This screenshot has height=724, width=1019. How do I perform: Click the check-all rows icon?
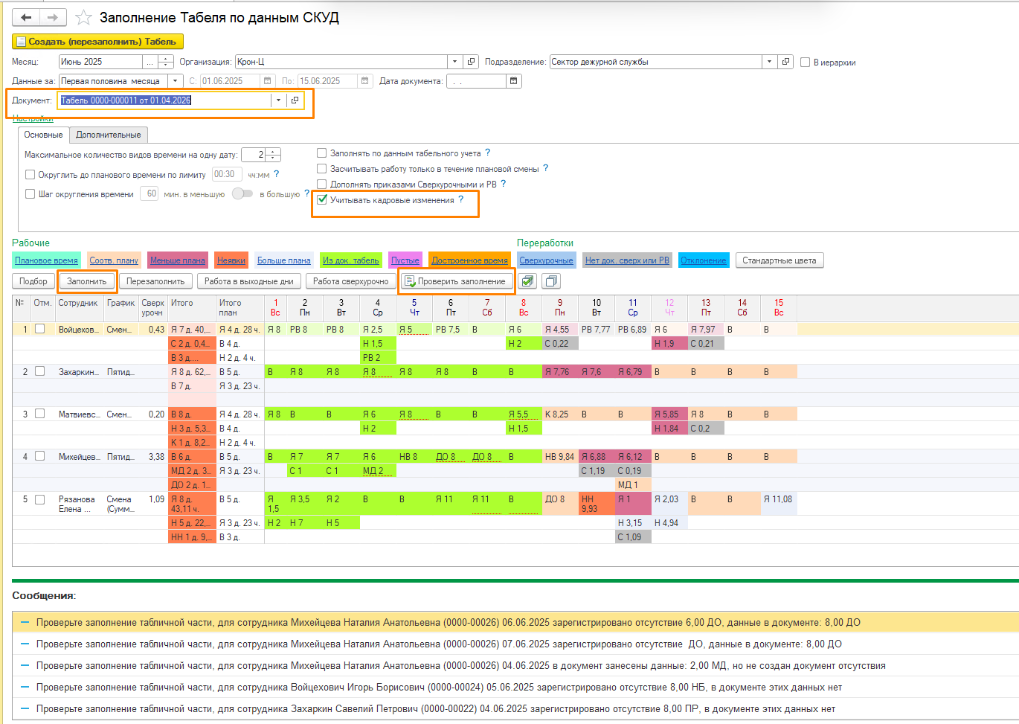point(528,282)
